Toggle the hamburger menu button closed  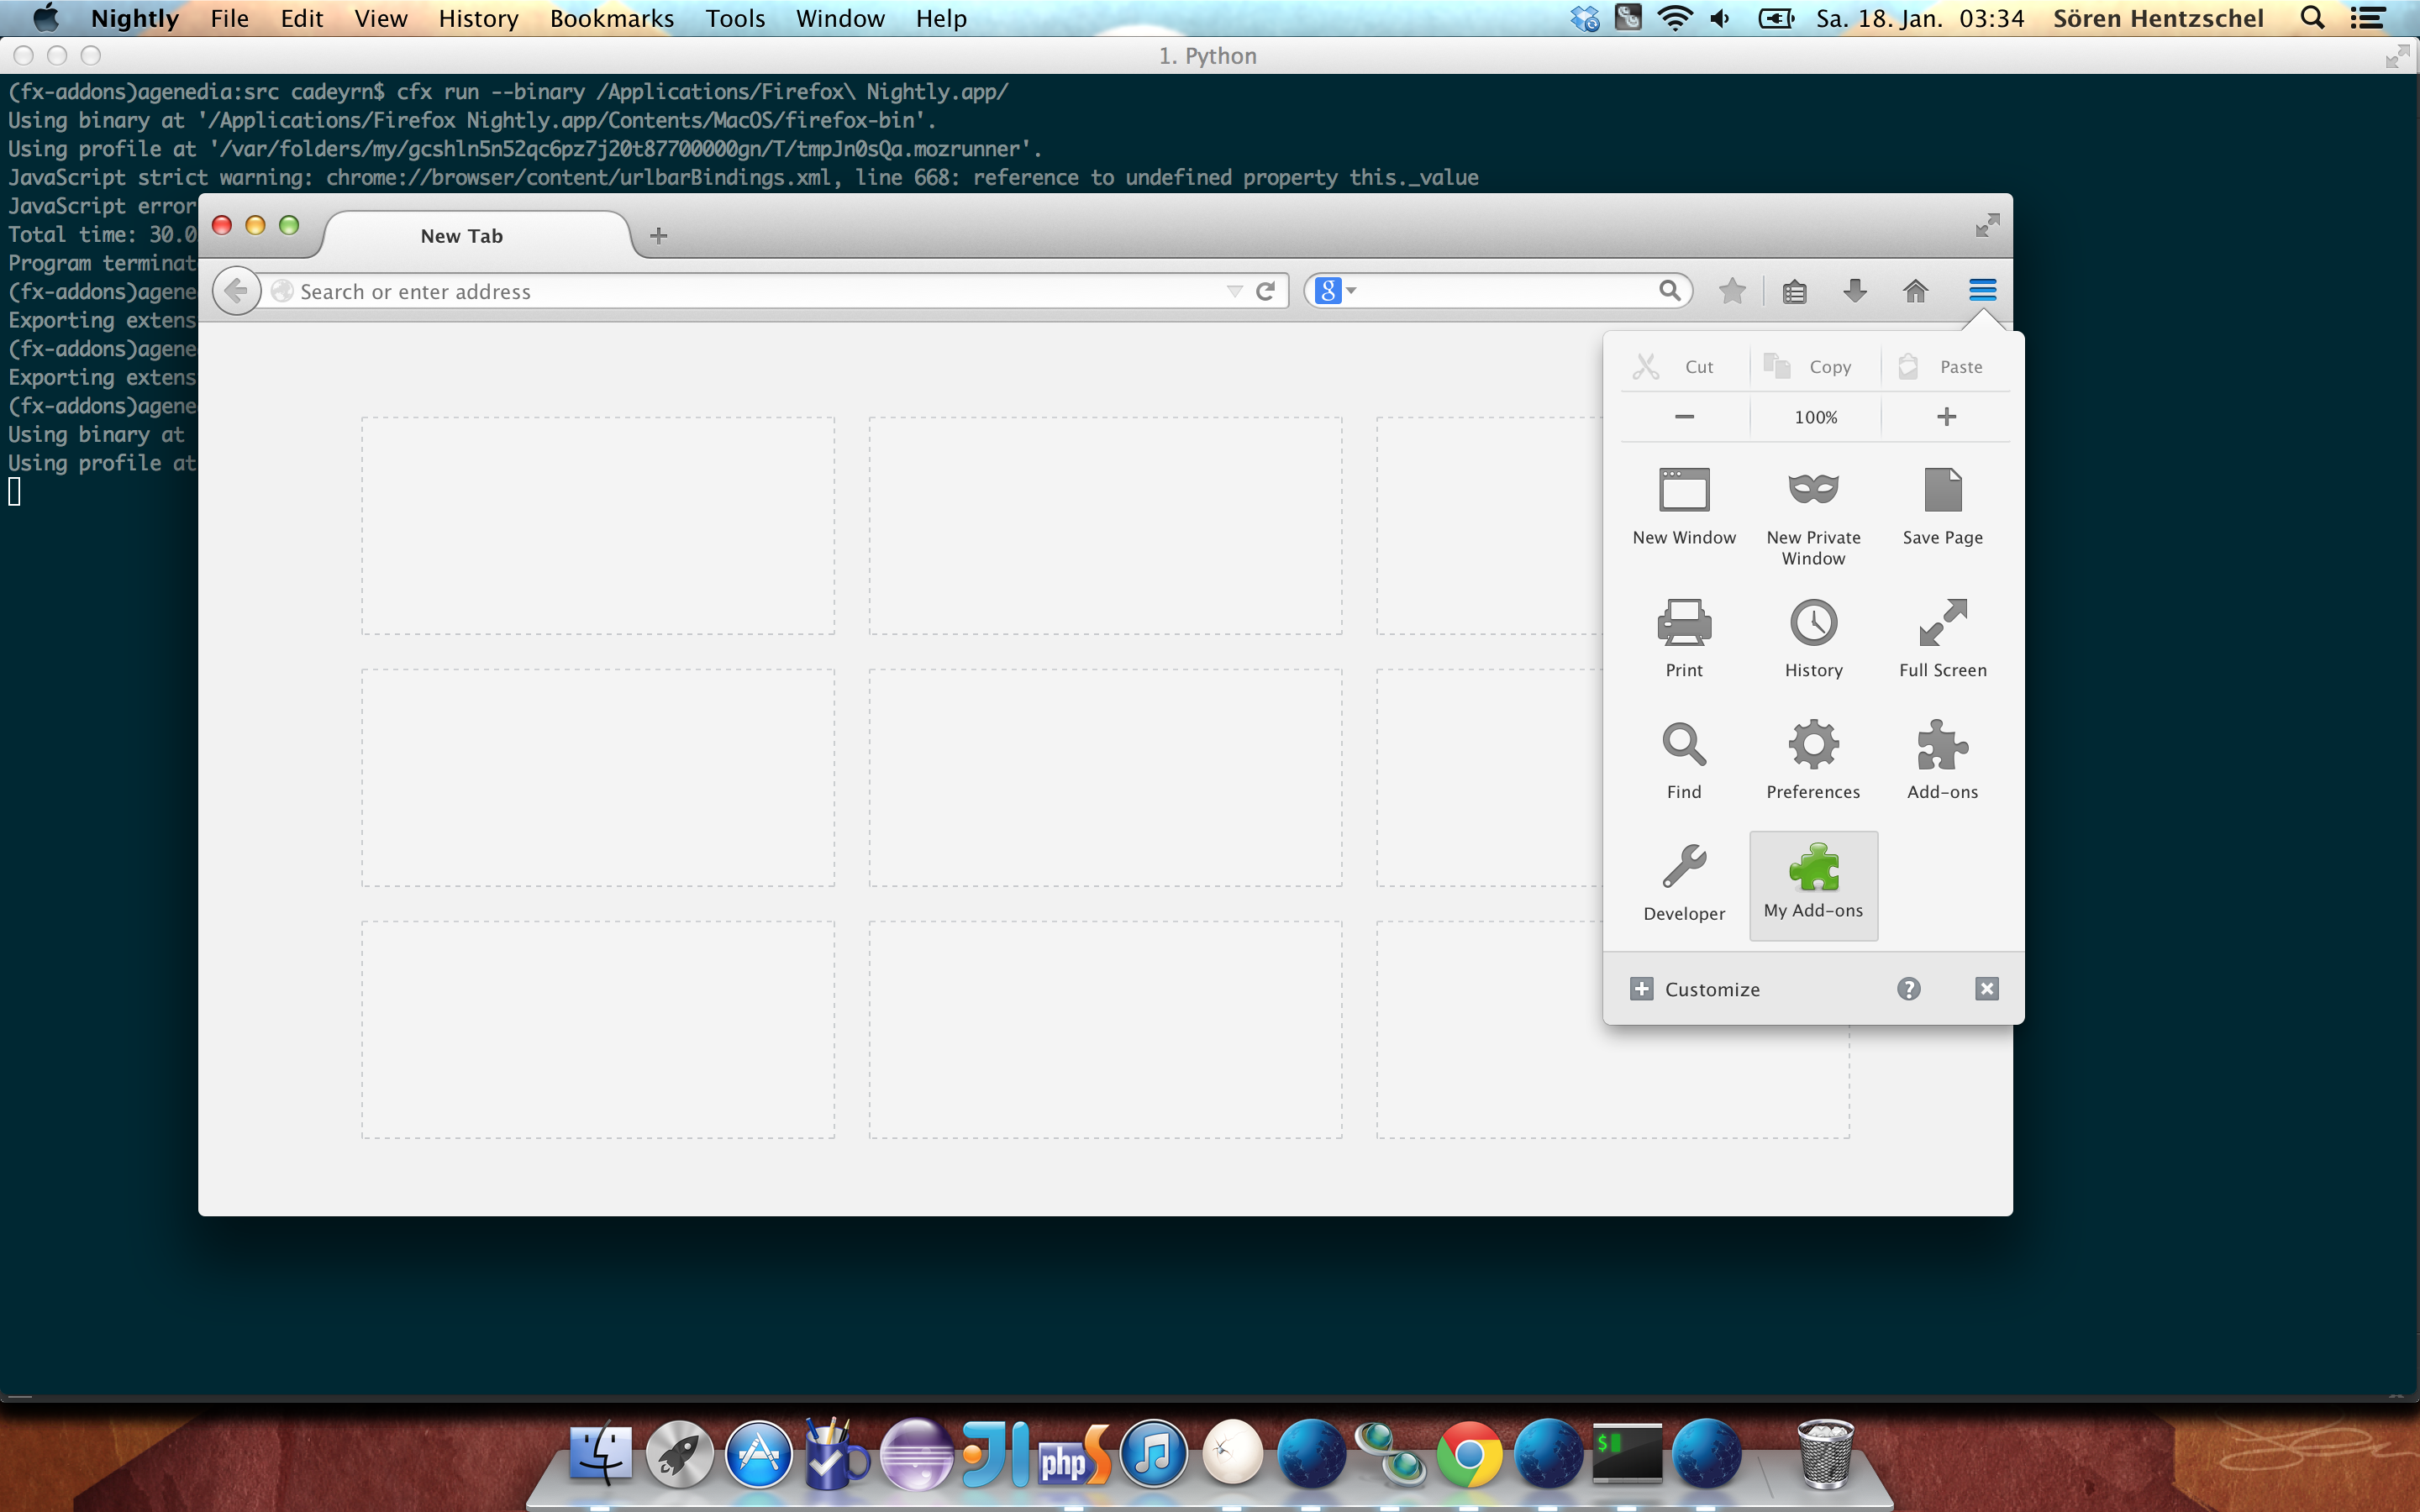1982,291
